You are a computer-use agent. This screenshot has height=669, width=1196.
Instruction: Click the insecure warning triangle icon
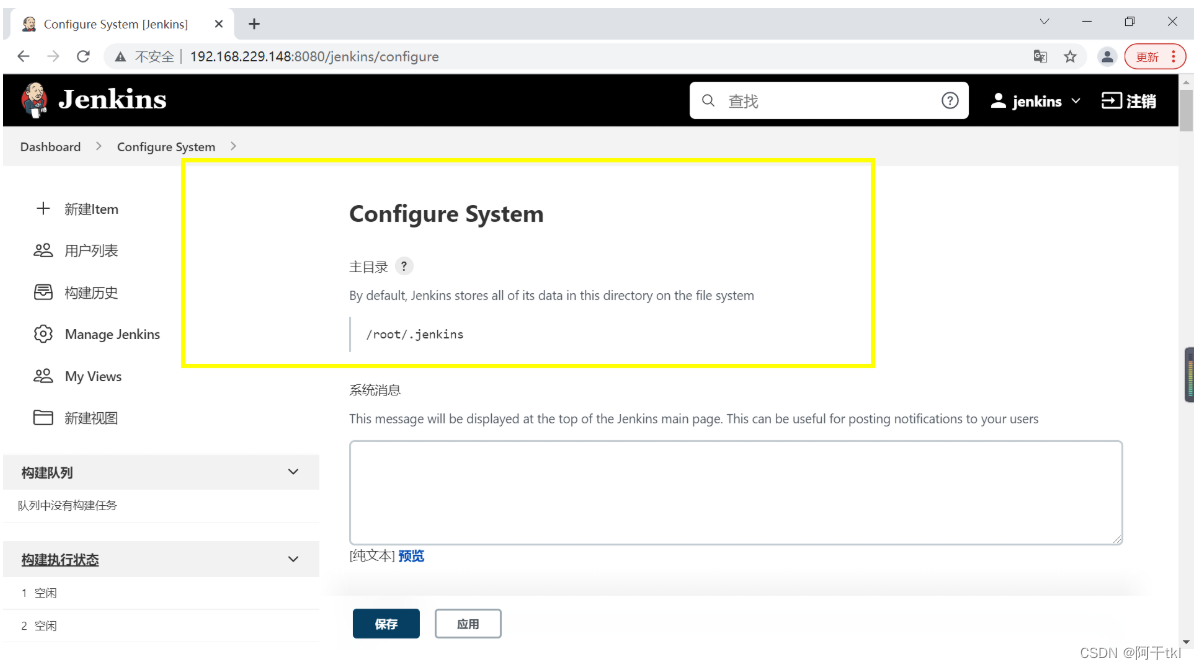coord(121,56)
